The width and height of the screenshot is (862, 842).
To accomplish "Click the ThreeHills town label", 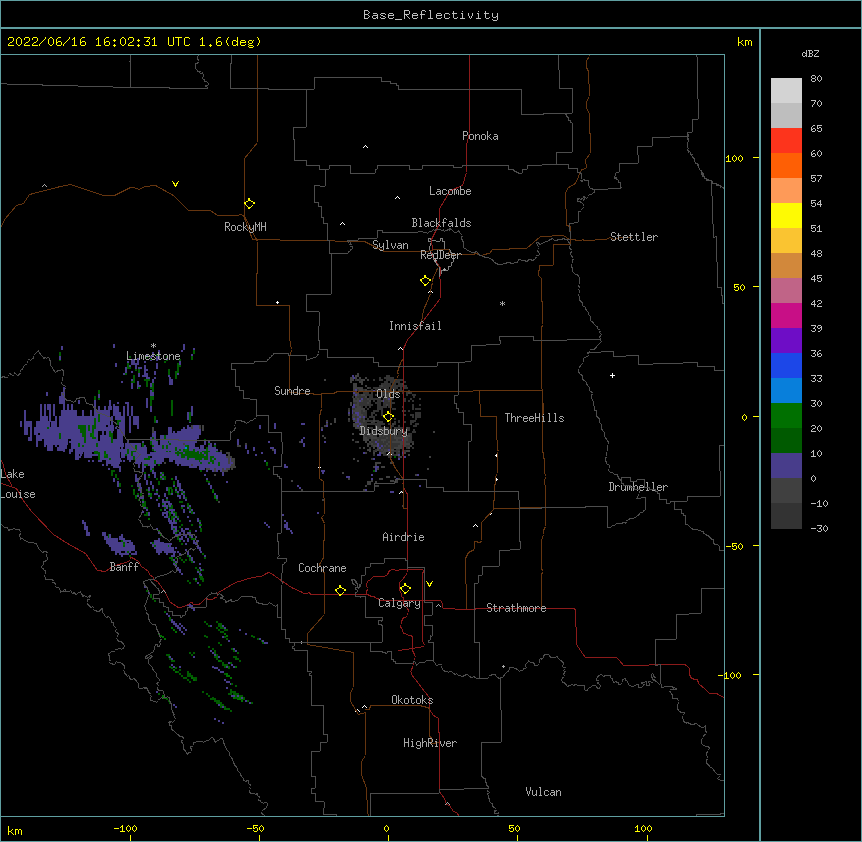I will tap(534, 418).
